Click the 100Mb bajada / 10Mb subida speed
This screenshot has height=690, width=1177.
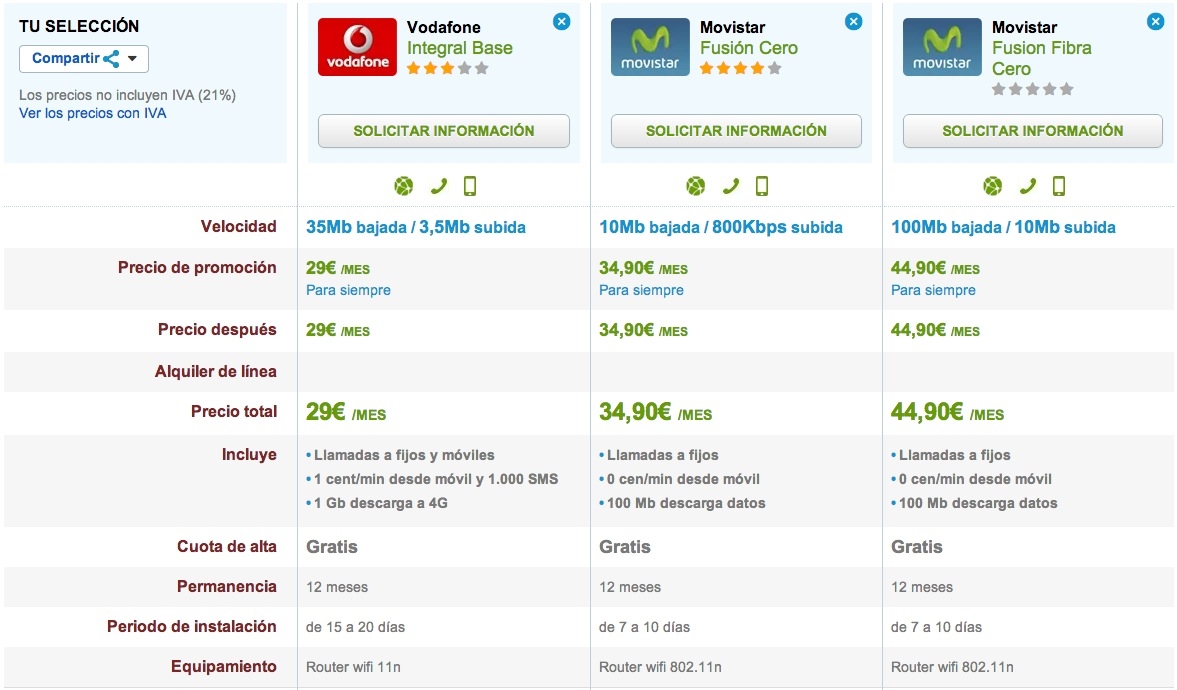tap(1003, 227)
